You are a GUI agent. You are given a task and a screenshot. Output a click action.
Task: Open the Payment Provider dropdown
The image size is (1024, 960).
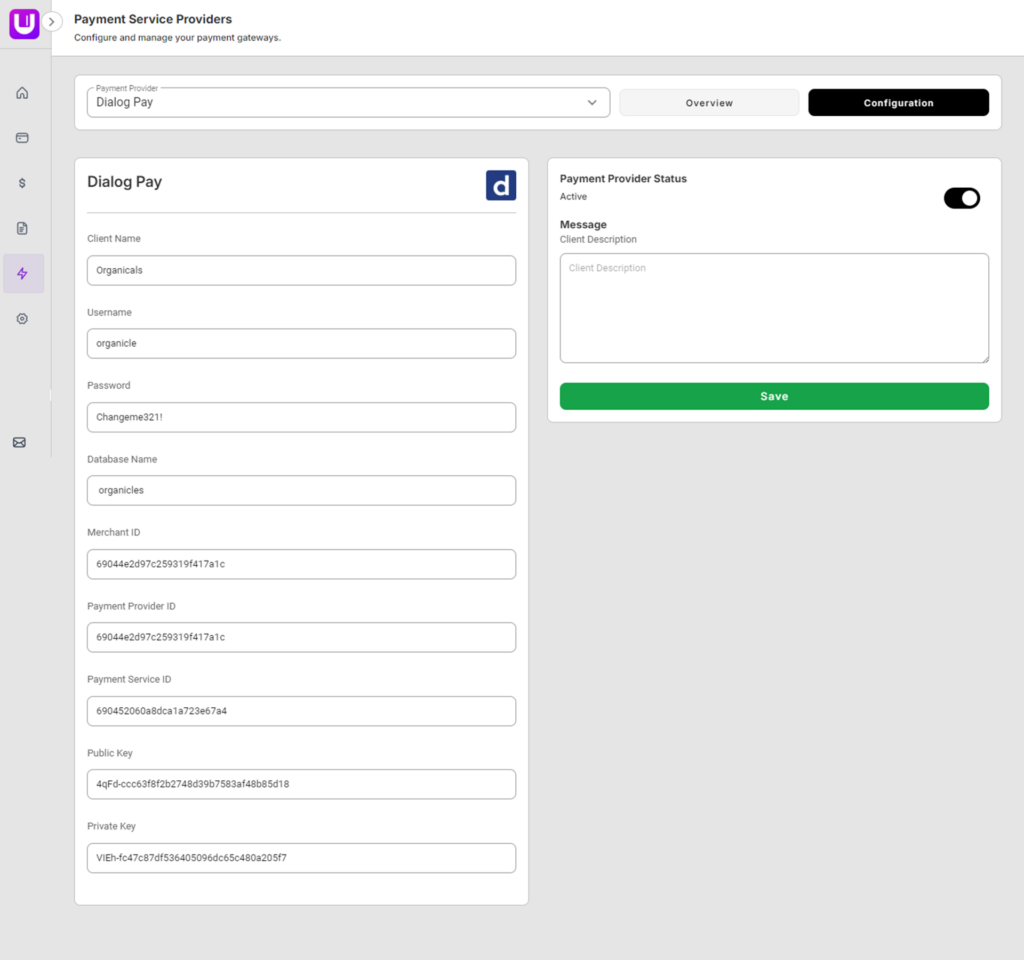(x=348, y=102)
